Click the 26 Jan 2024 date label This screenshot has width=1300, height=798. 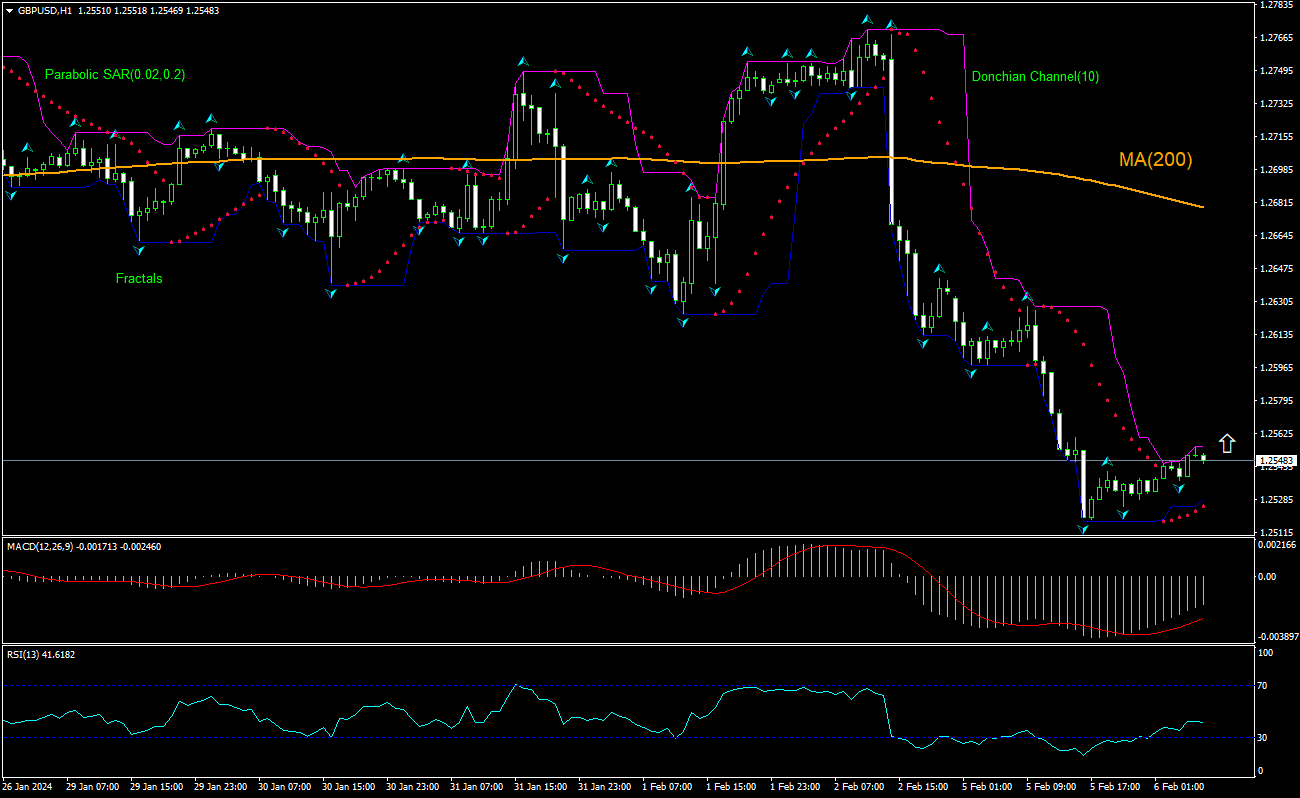[x=30, y=787]
